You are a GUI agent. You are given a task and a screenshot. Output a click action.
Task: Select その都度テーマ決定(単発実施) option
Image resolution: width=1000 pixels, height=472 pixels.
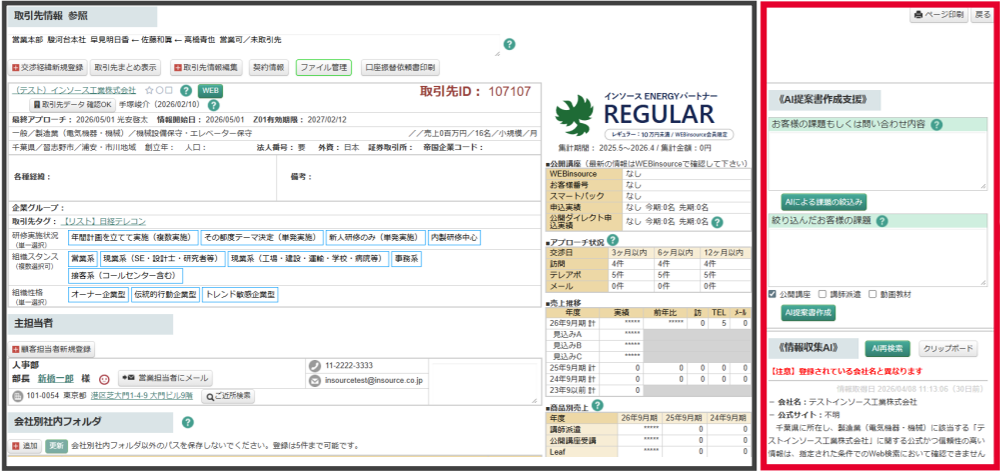(262, 238)
